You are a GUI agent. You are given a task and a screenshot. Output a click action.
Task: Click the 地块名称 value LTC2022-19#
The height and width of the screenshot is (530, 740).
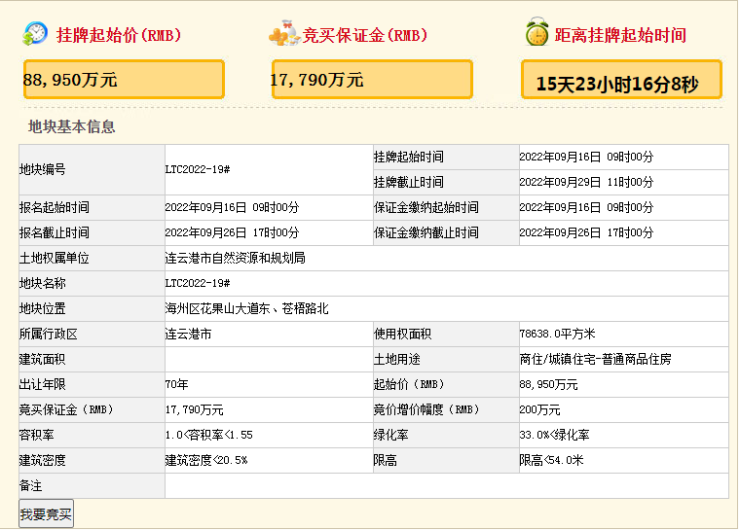[x=197, y=283]
